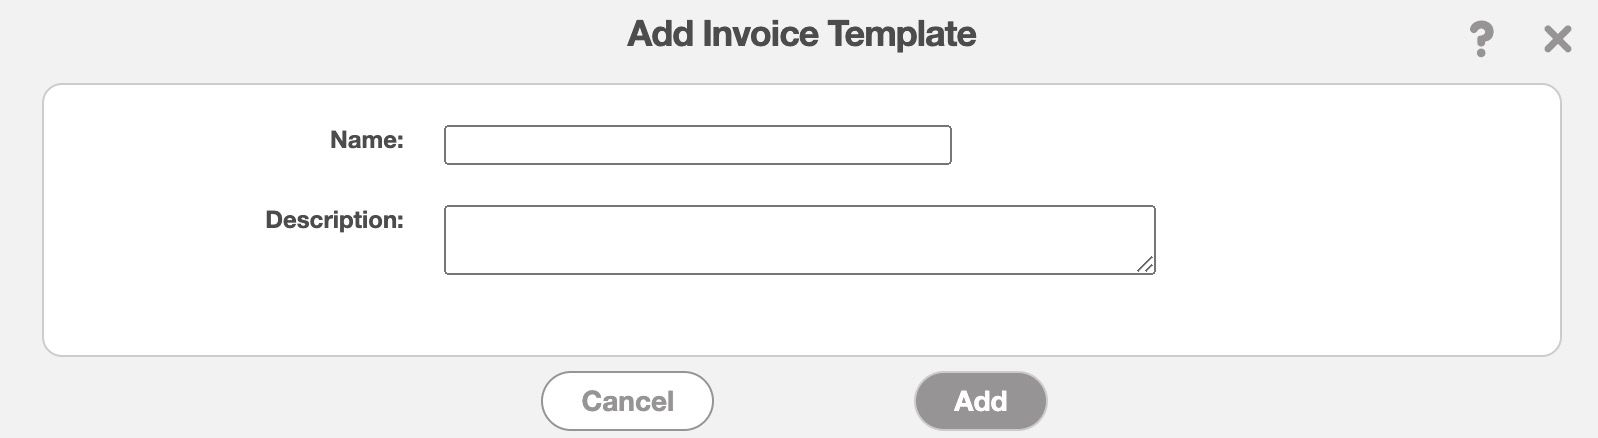Click inside the Description text area
The image size is (1598, 438).
tap(799, 240)
